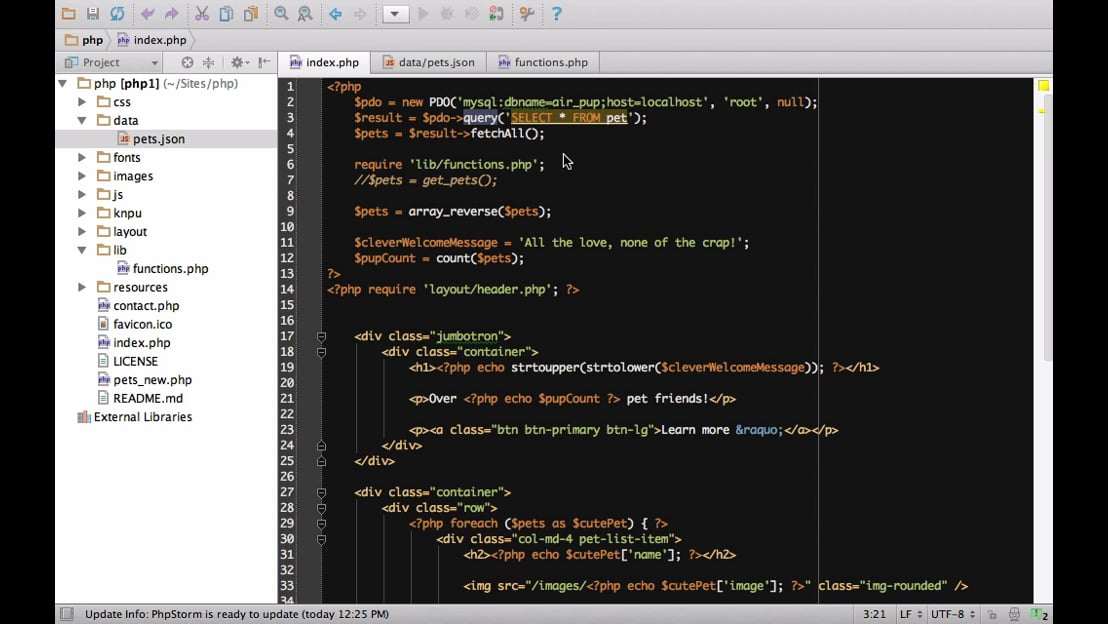Click the Undo arrow icon
Viewport: 1108px width, 624px height.
click(x=147, y=13)
